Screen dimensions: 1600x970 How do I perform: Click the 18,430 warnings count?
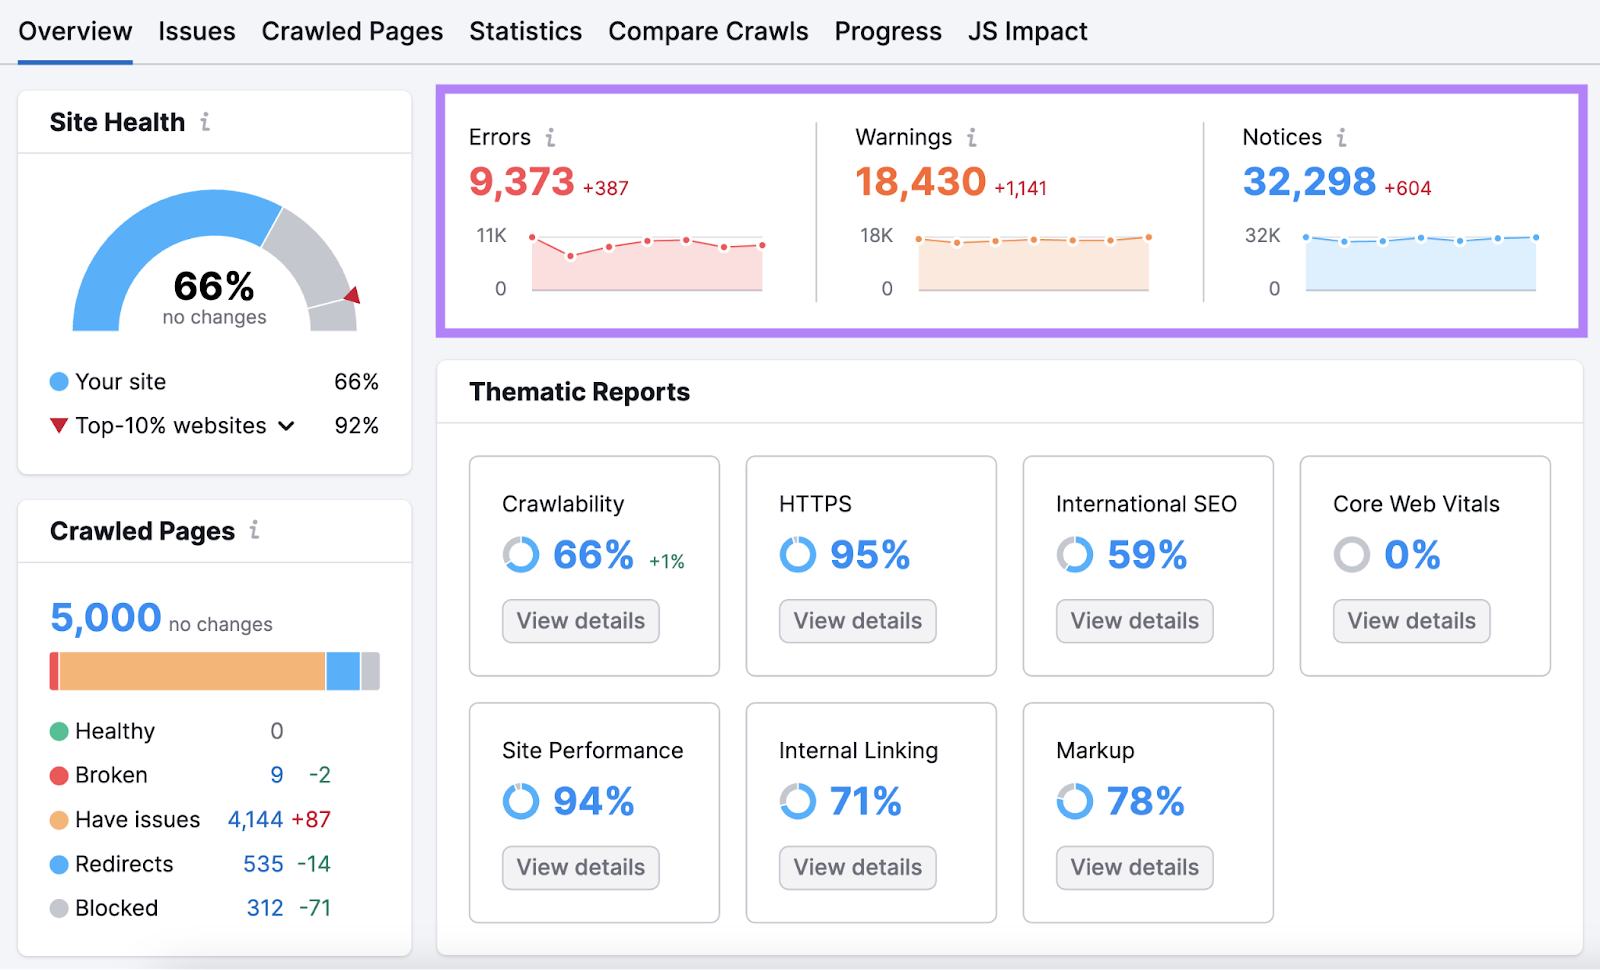point(921,182)
